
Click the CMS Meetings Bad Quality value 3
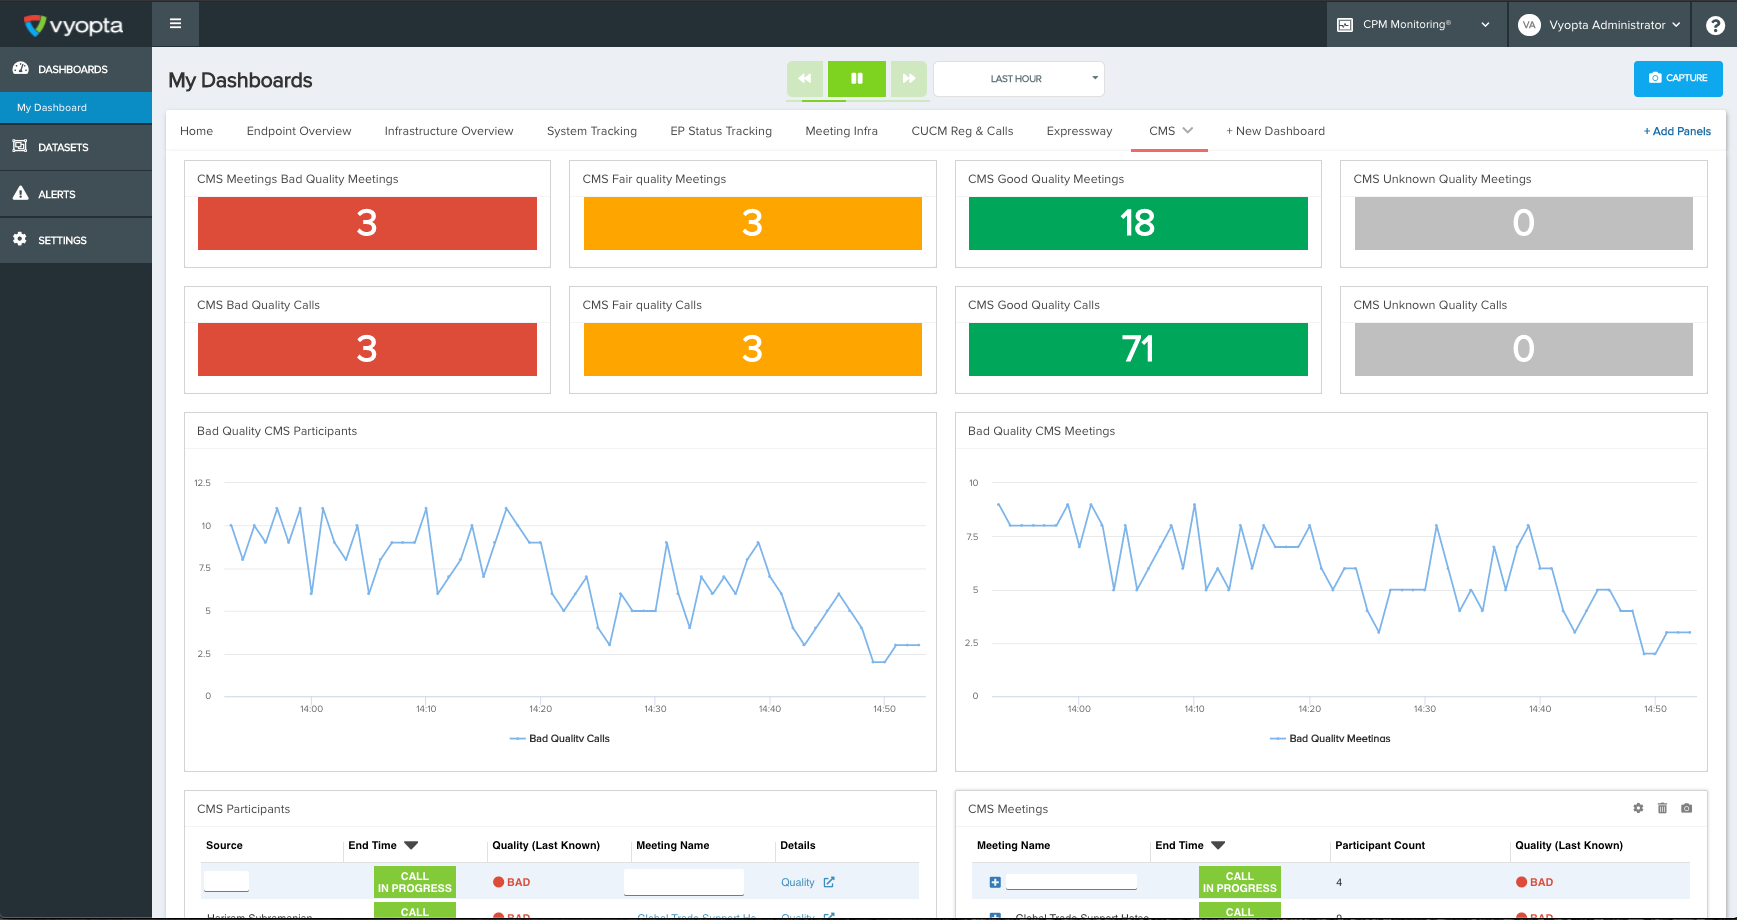click(x=367, y=223)
